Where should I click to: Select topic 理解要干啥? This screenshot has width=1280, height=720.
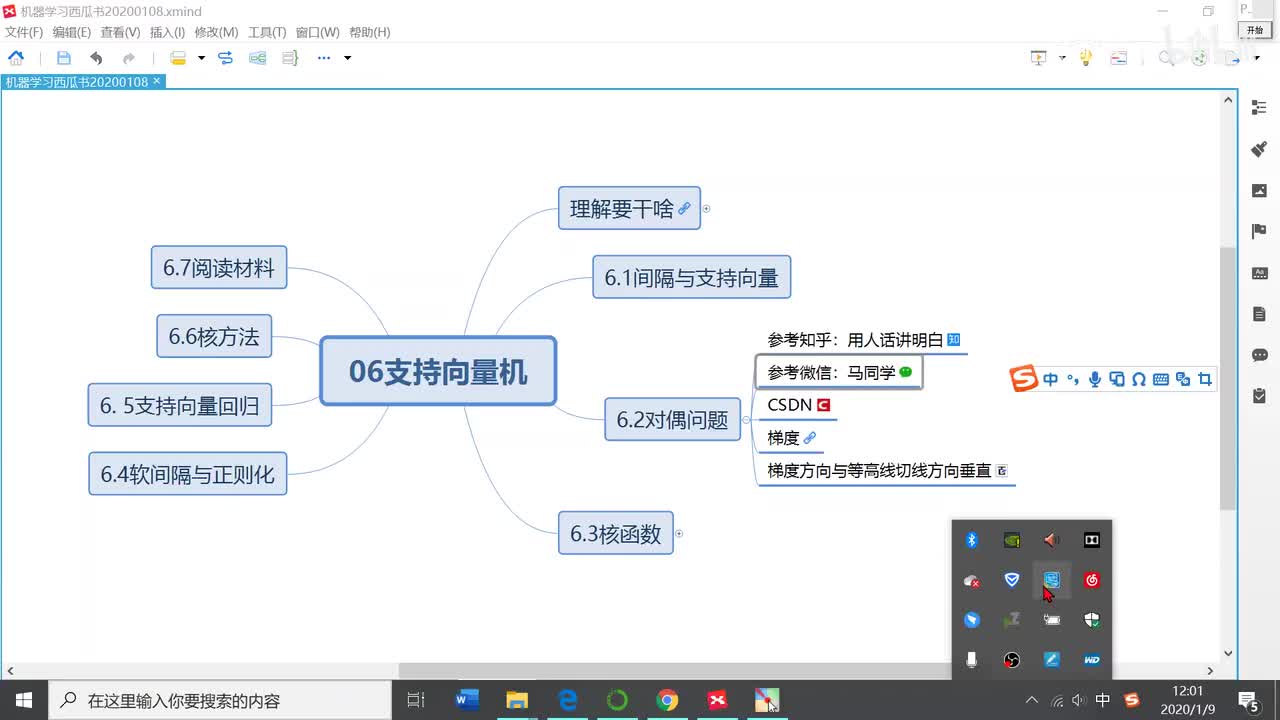tap(629, 208)
